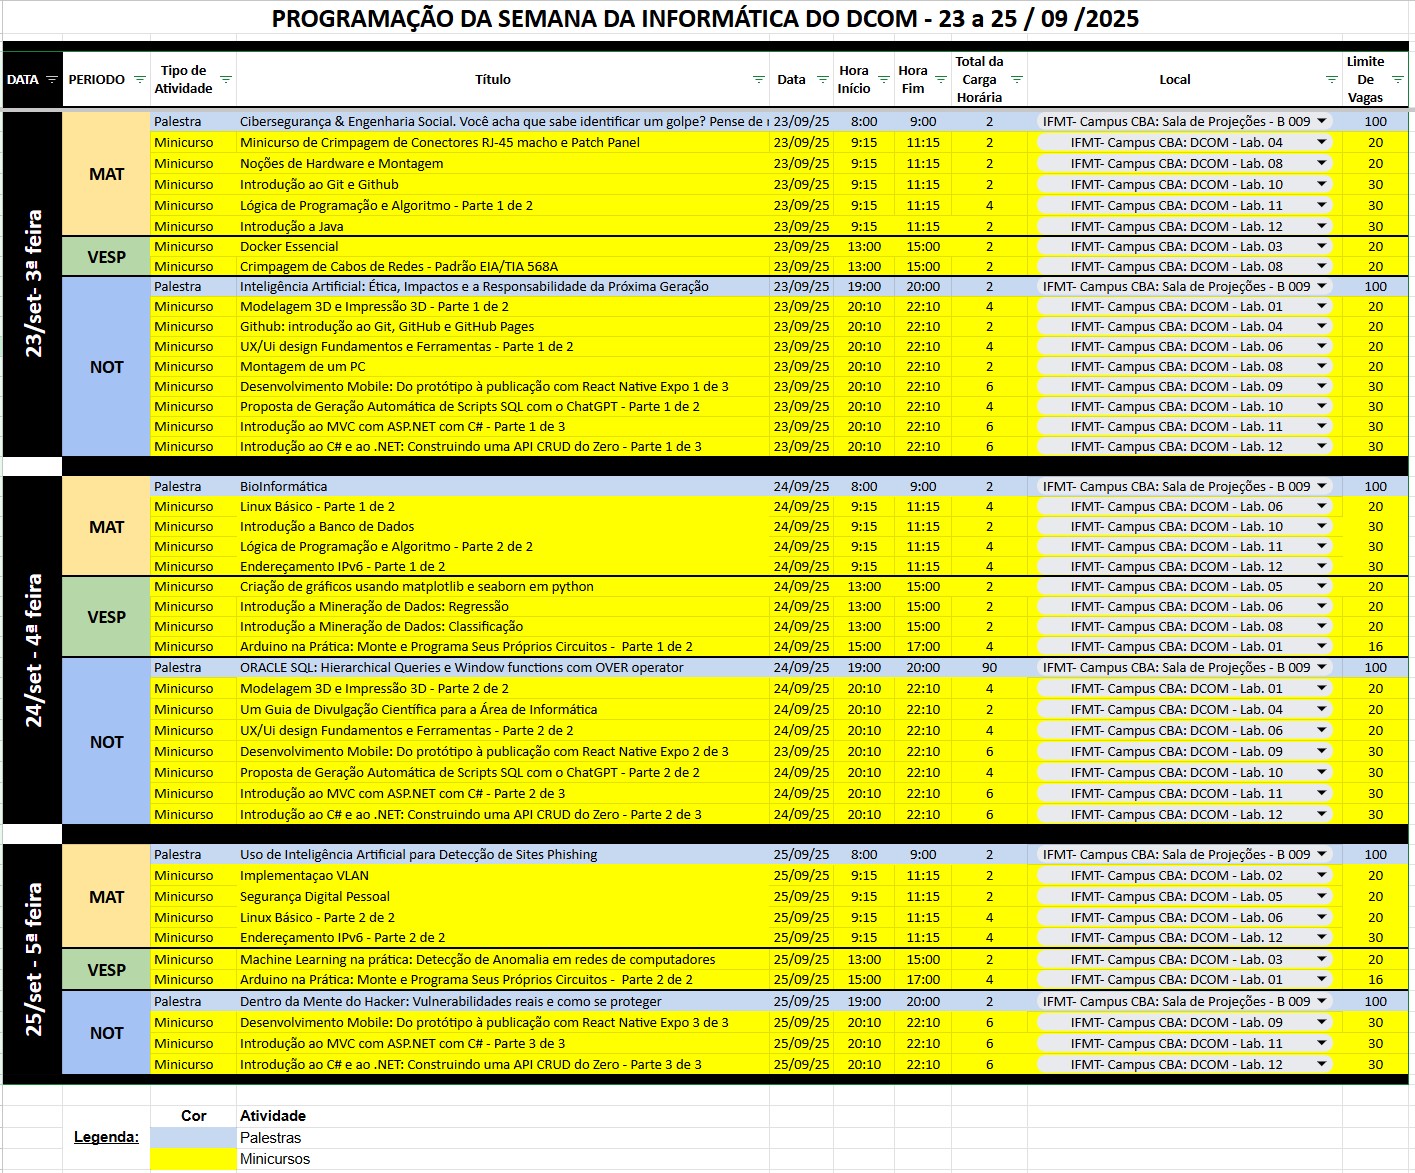Click the PERIODO column filter icon
The image size is (1415, 1173).
139,80
